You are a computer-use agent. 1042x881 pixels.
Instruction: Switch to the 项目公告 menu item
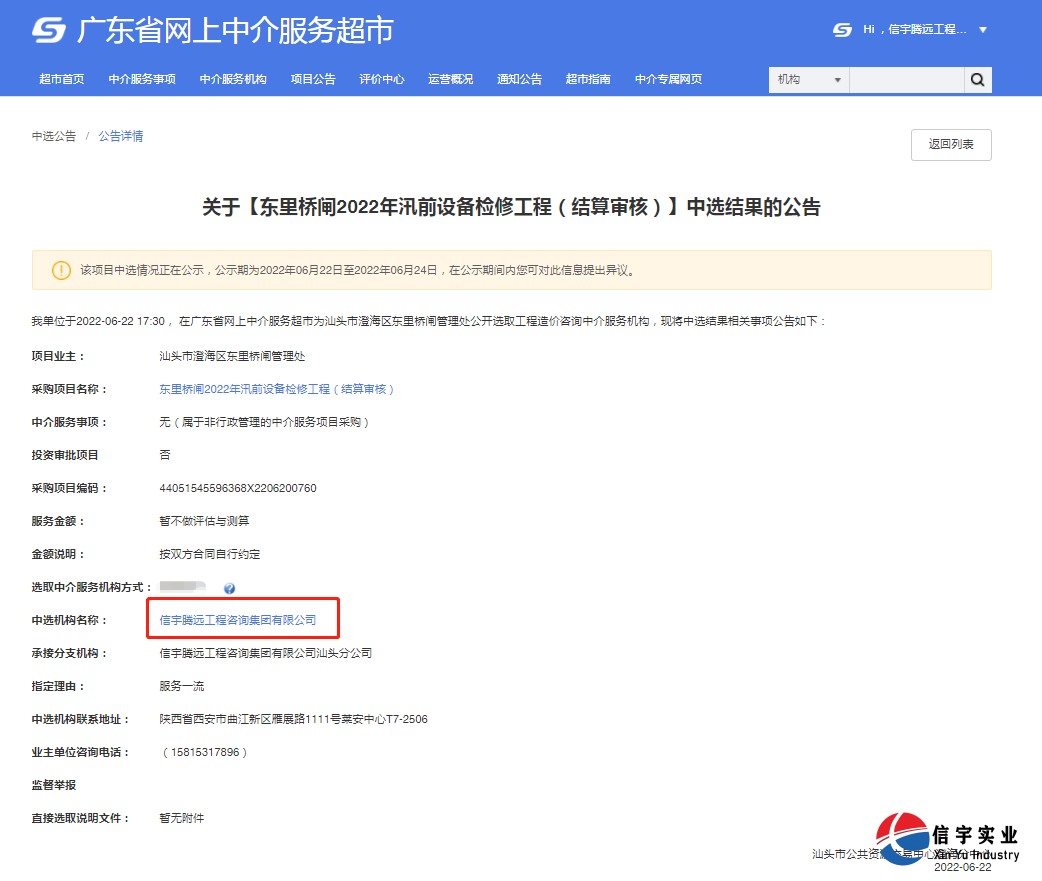coord(313,79)
